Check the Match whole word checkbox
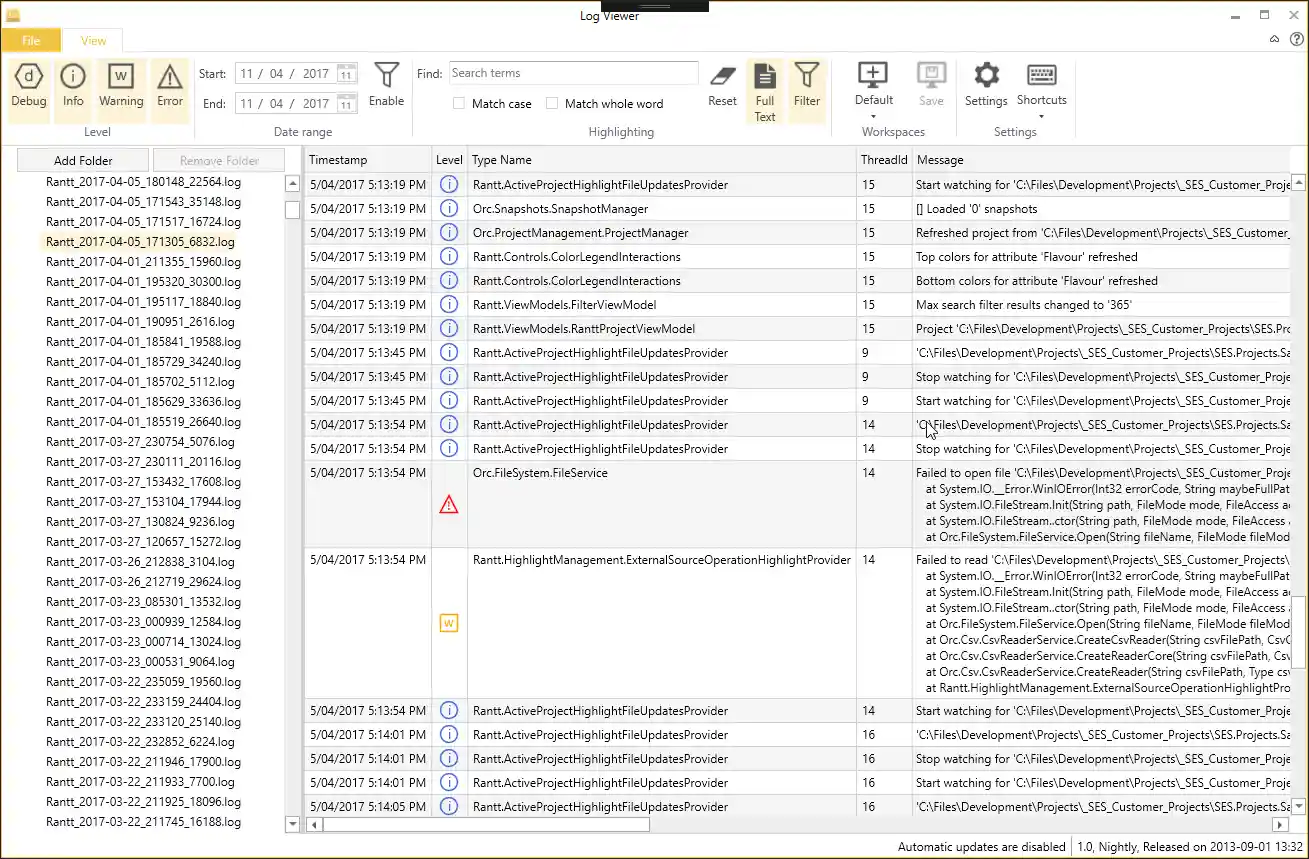The width and height of the screenshot is (1309, 859). click(x=551, y=103)
